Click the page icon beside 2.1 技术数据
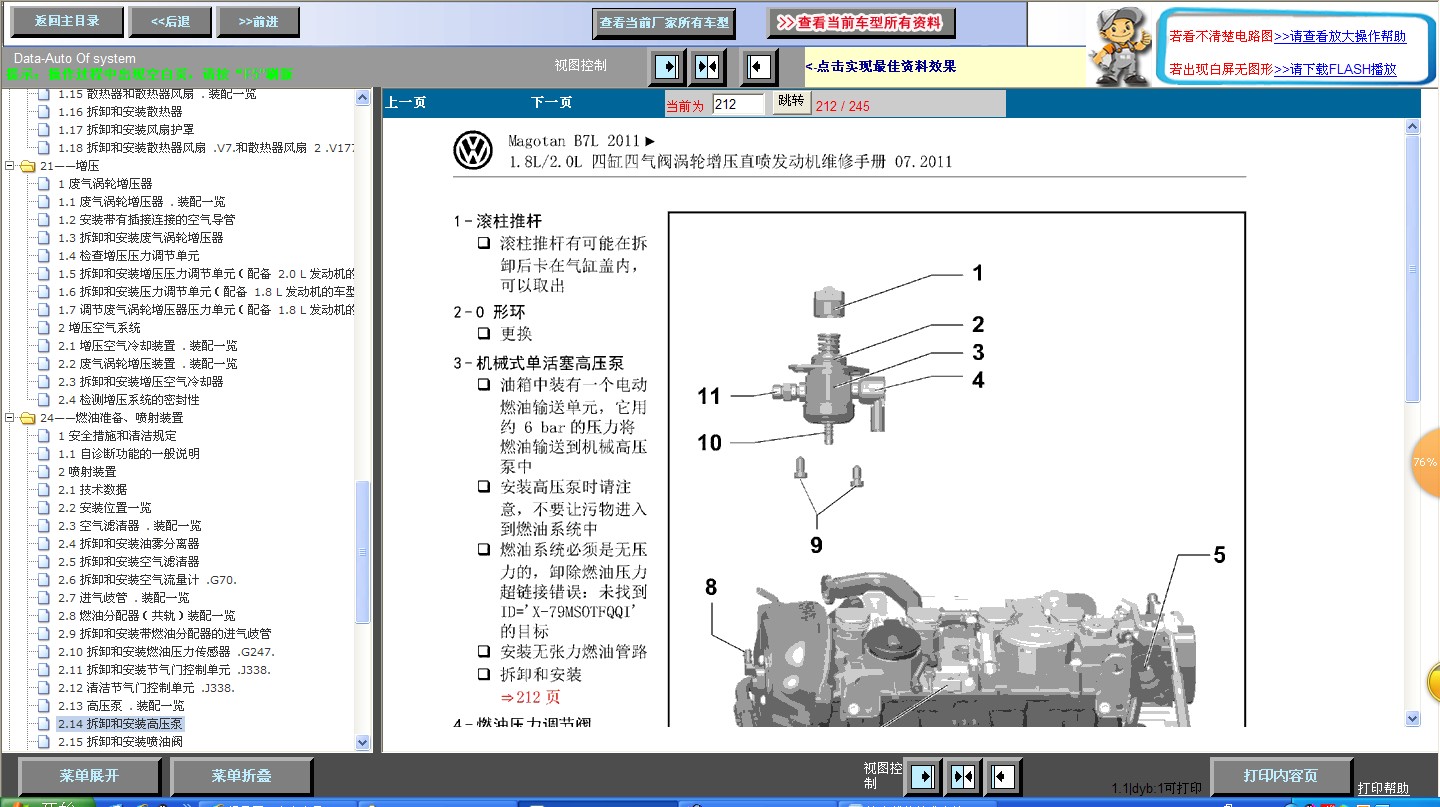1440x807 pixels. pyautogui.click(x=43, y=490)
